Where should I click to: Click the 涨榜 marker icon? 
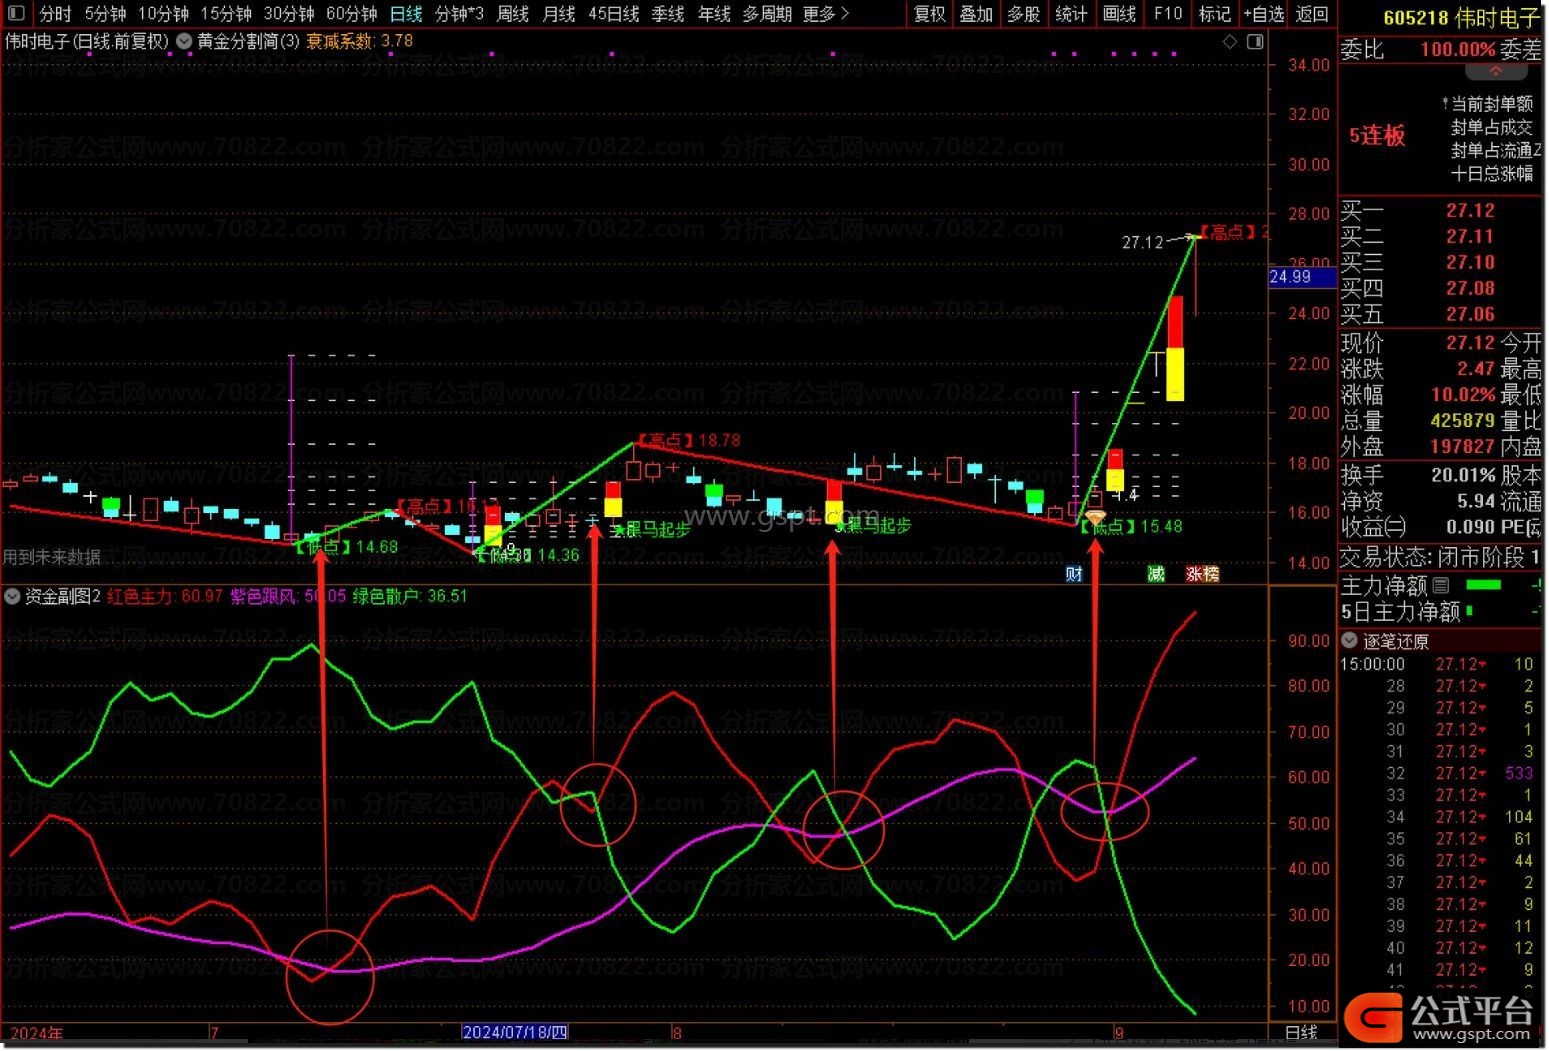[x=1203, y=574]
